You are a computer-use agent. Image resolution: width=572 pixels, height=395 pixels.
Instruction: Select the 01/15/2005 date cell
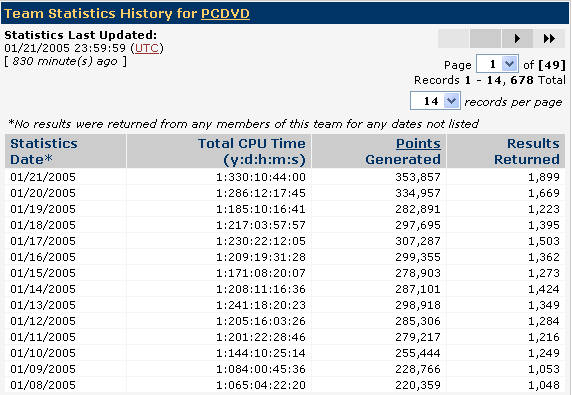pyautogui.click(x=43, y=273)
